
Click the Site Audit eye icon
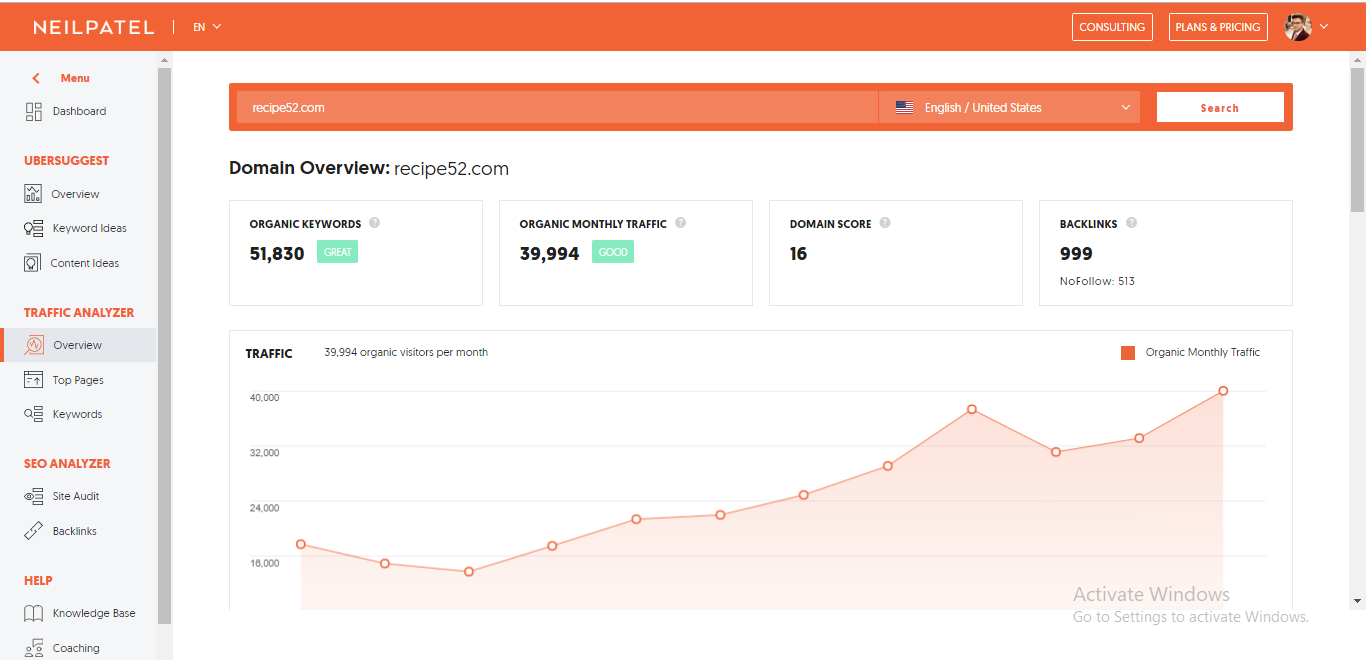[34, 496]
